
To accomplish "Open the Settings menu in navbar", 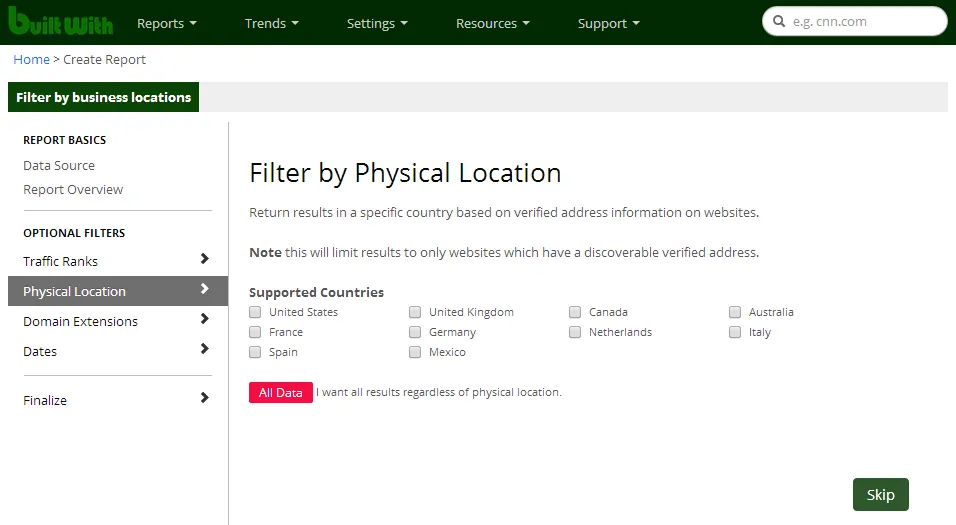I will (x=377, y=23).
